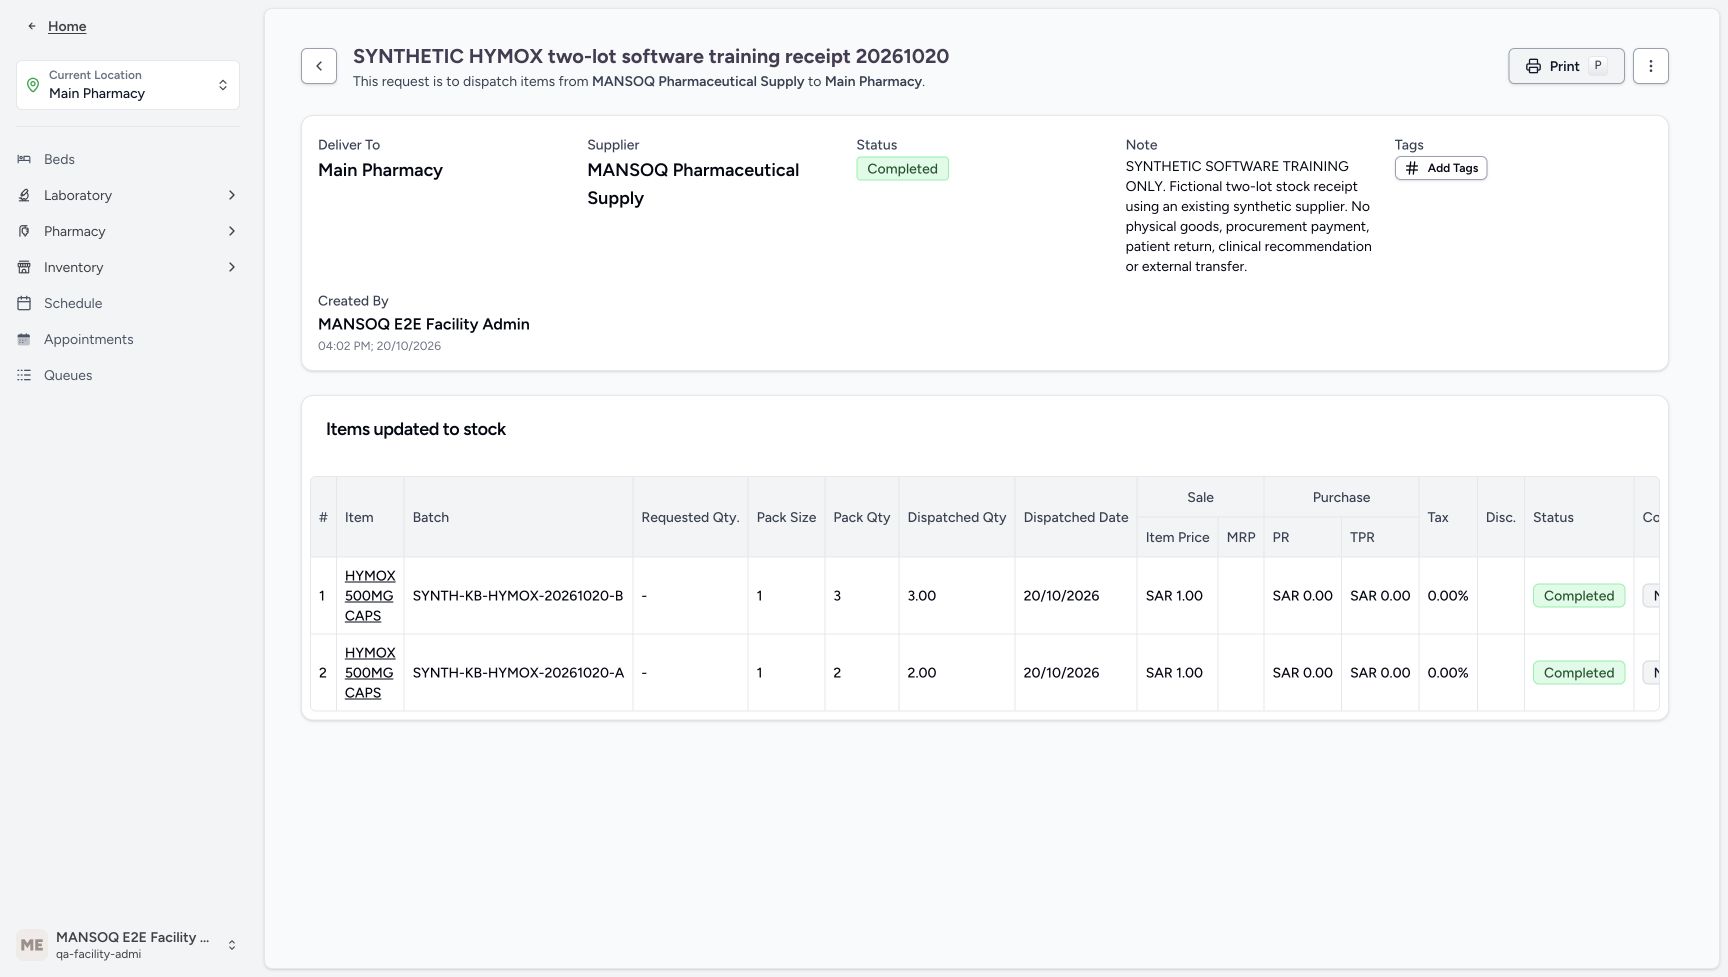Click the Items updated to stock heading

[416, 429]
